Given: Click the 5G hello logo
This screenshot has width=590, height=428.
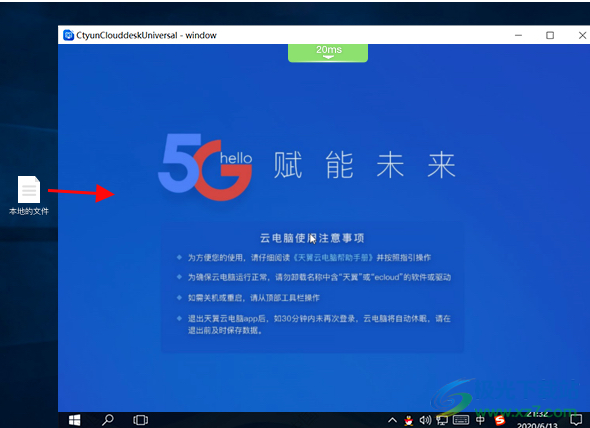Looking at the screenshot, I should 205,167.
